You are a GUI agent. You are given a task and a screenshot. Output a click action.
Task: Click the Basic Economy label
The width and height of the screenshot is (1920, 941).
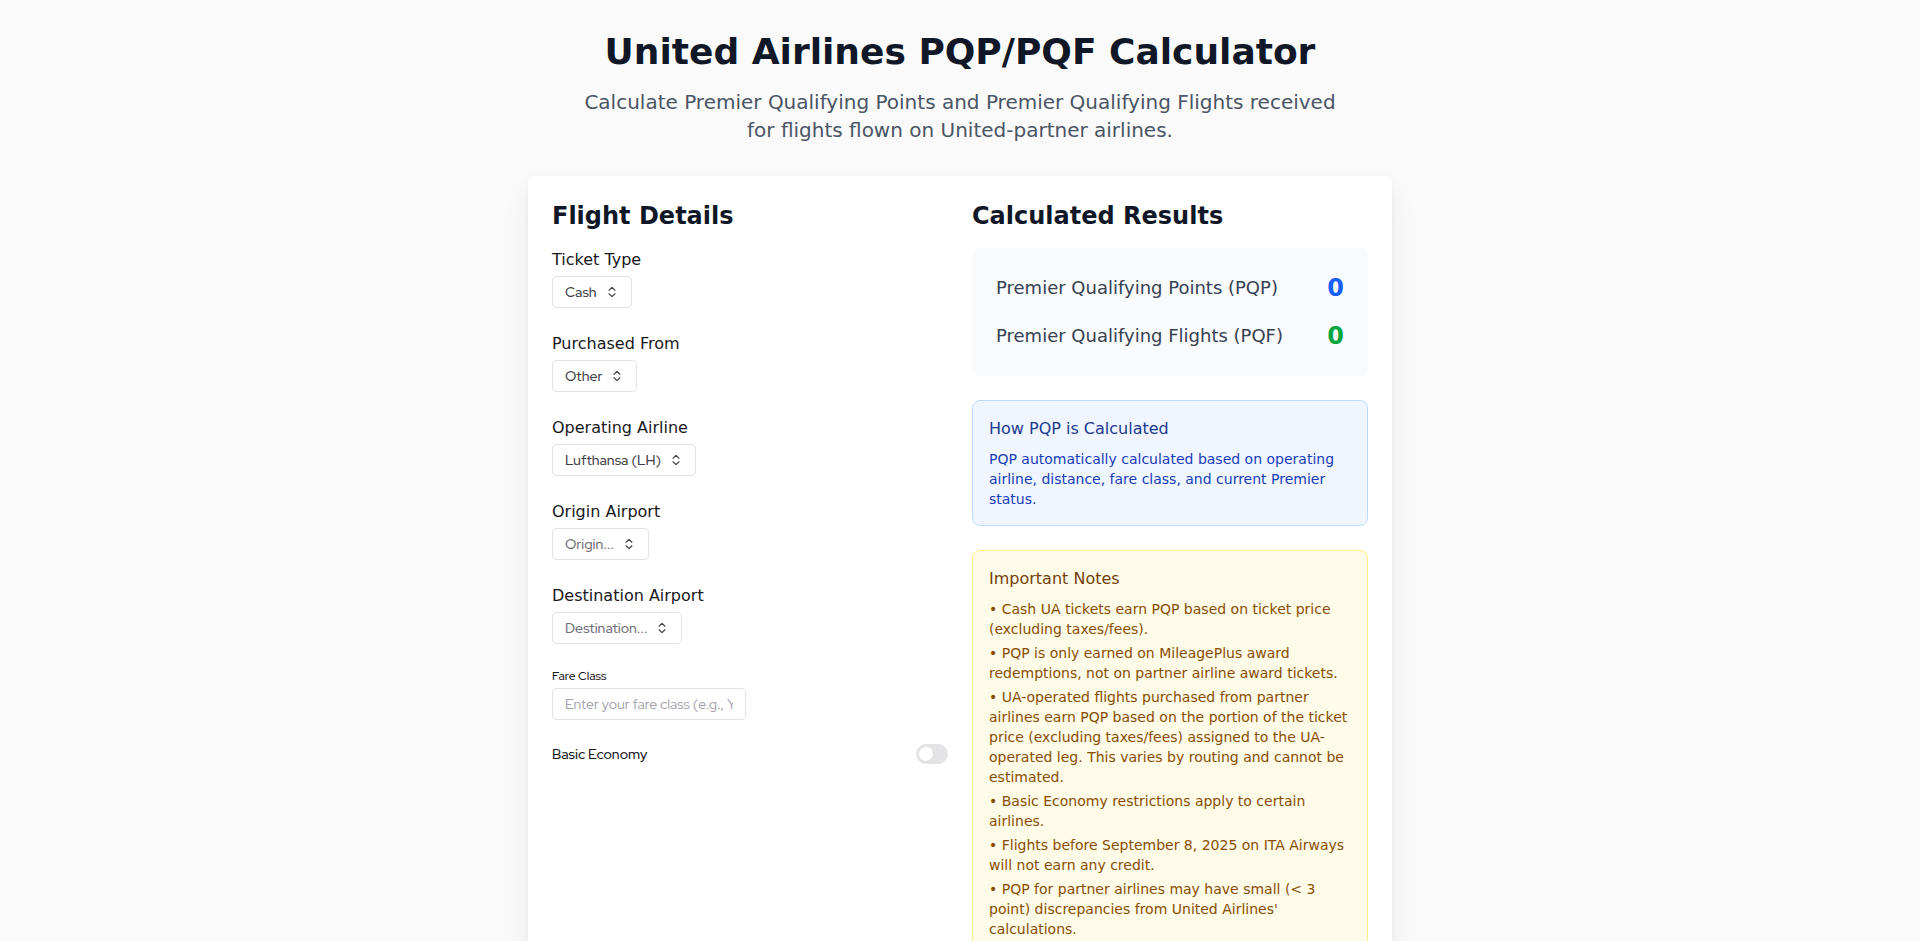tap(599, 754)
